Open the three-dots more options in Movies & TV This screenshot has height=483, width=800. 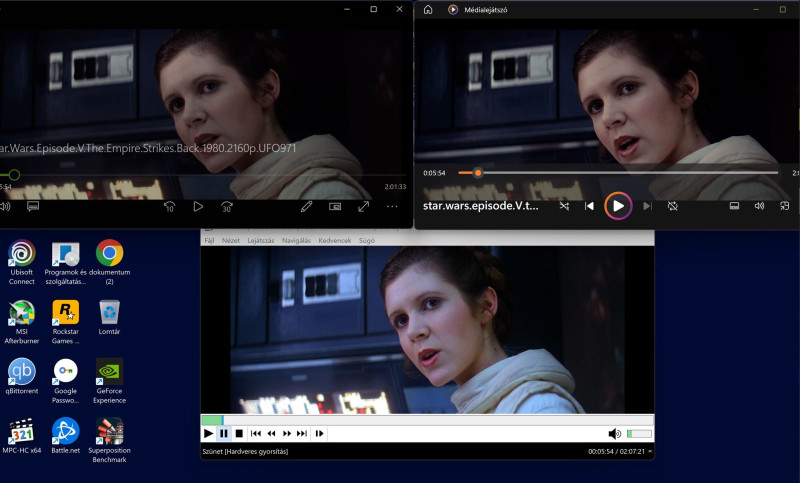(392, 206)
